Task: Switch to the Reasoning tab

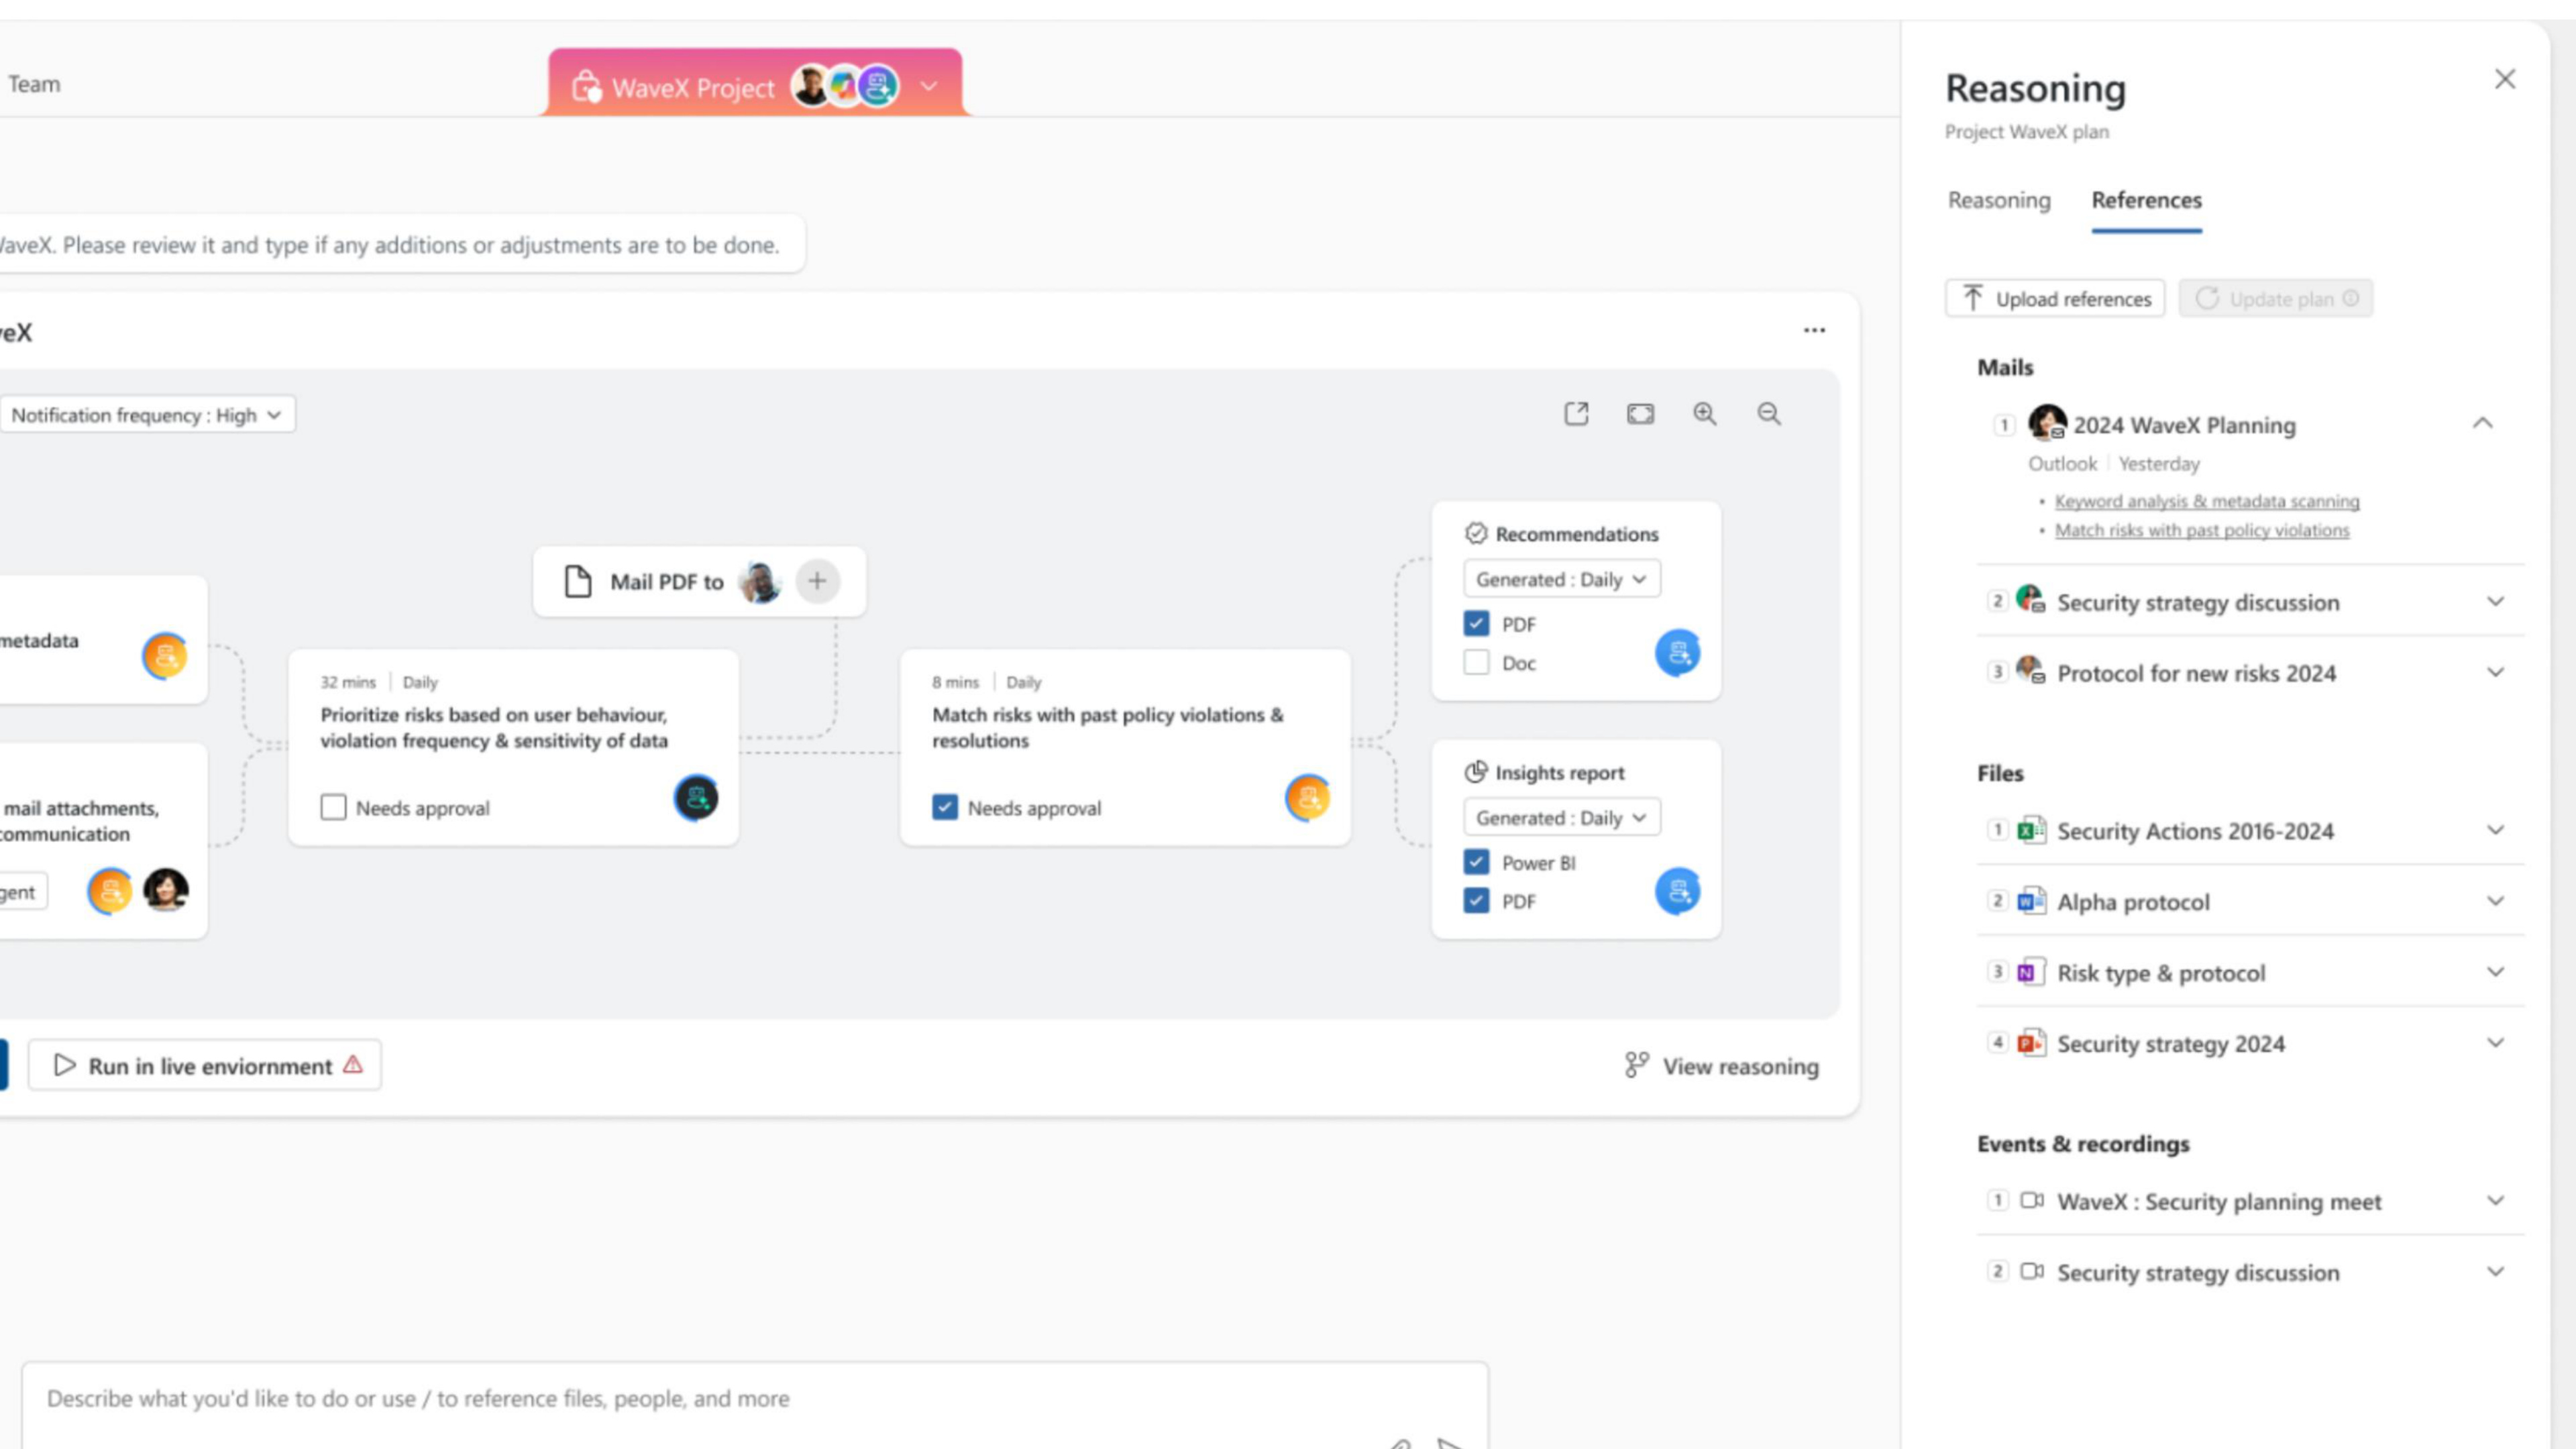Action: (x=1999, y=200)
